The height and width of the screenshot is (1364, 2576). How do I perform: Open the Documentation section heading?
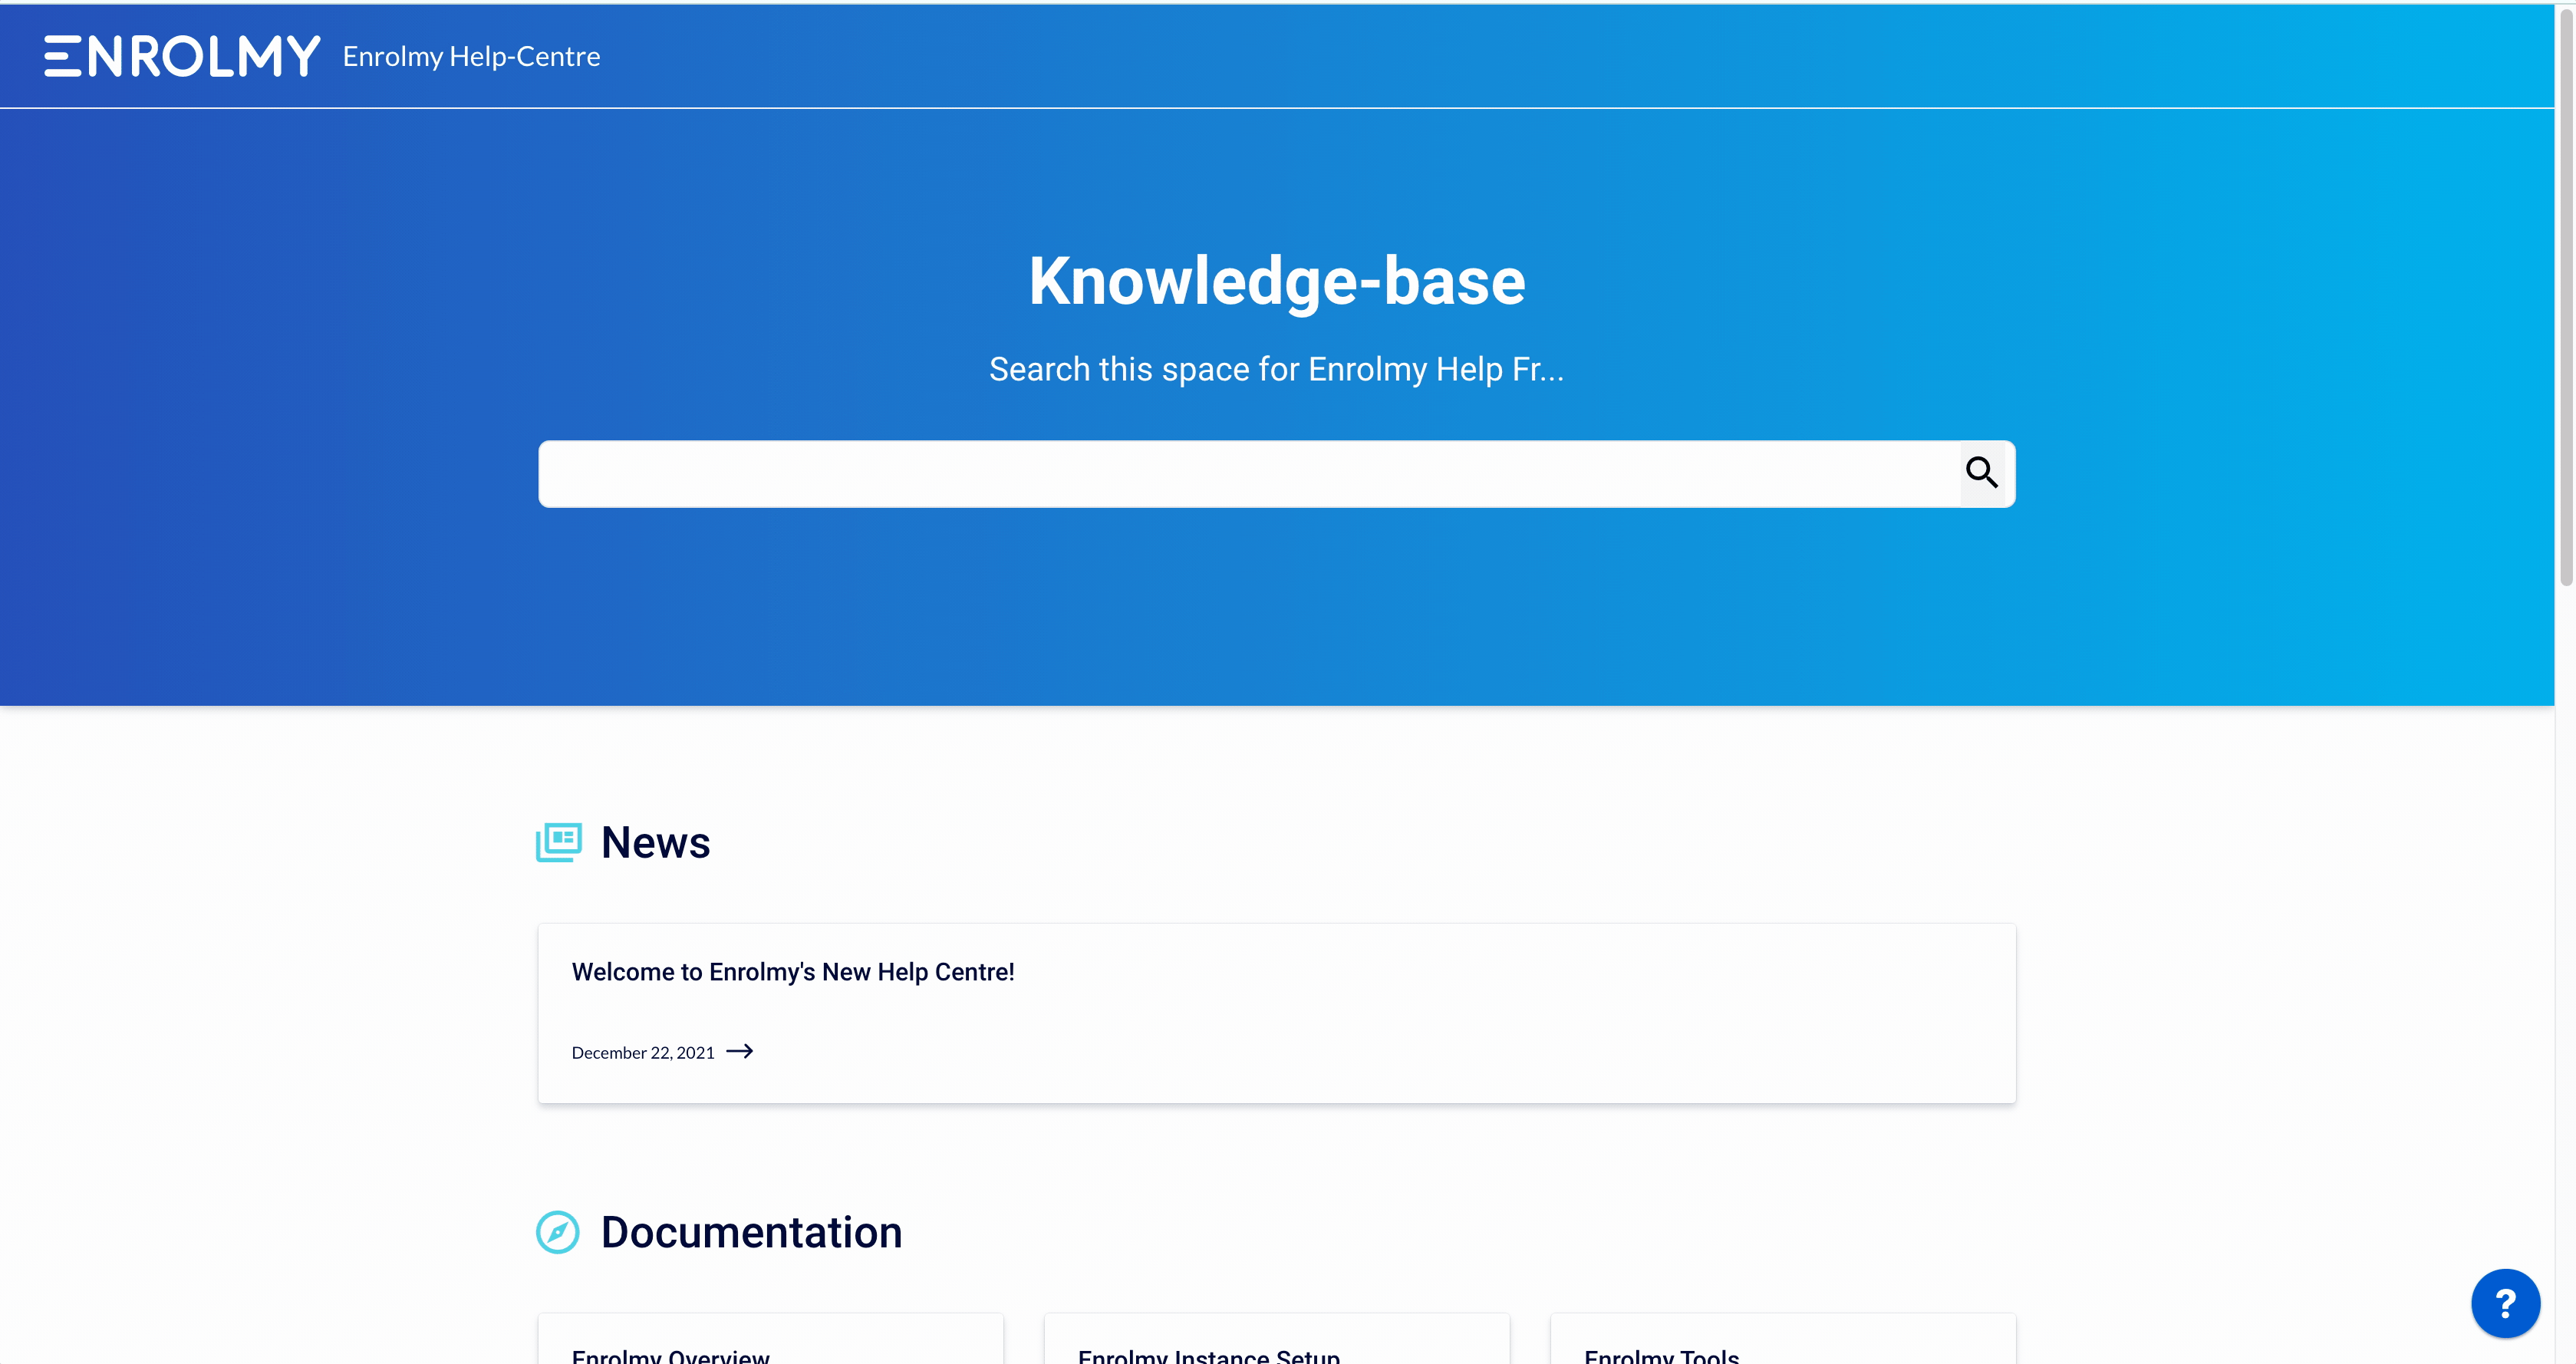751,1232
